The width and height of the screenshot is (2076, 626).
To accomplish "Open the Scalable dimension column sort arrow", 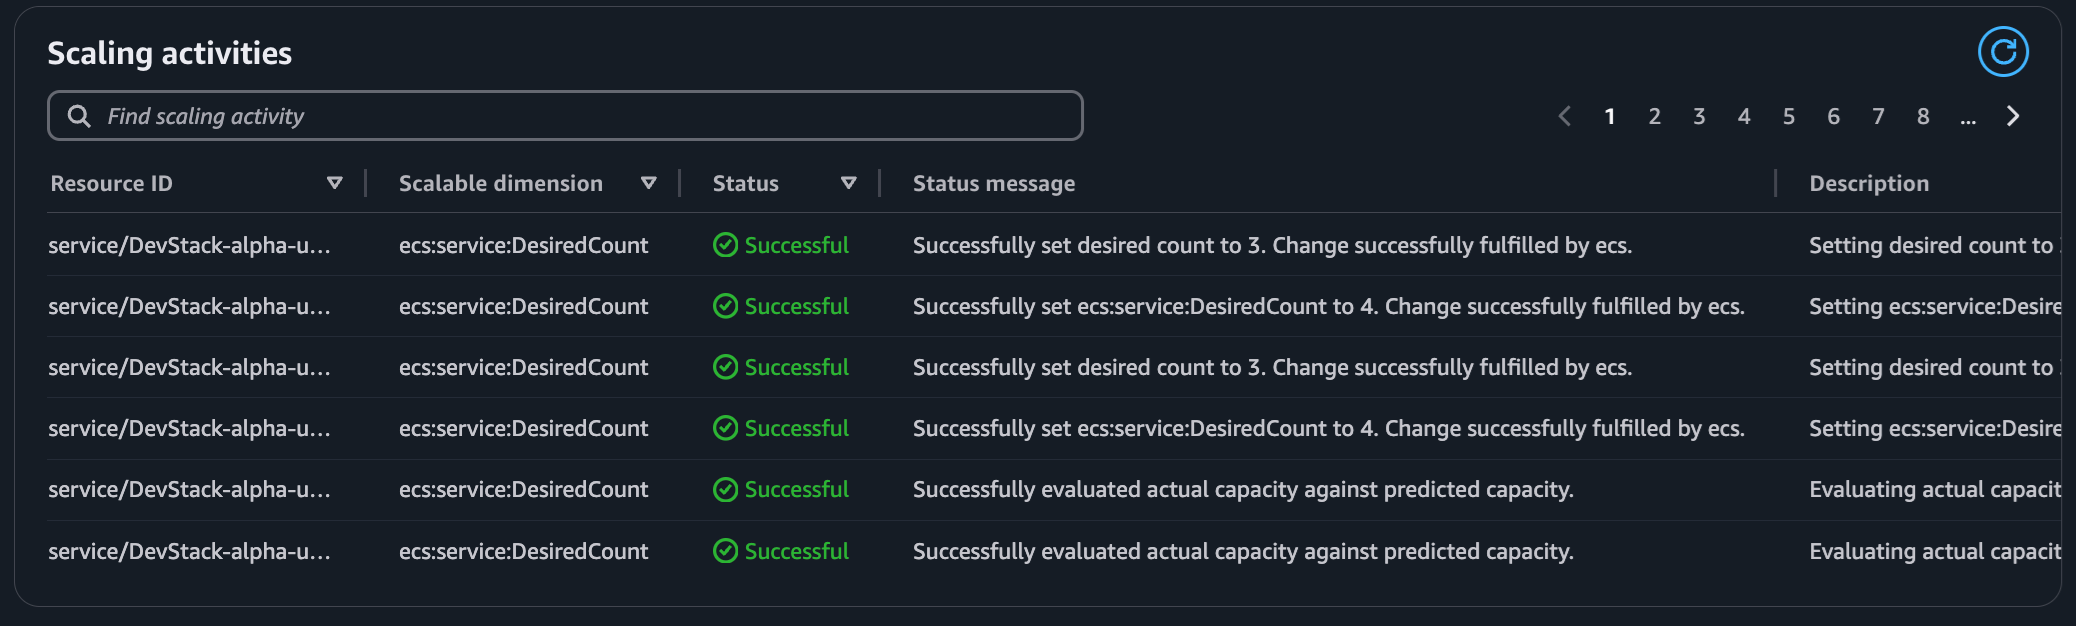I will tap(648, 183).
